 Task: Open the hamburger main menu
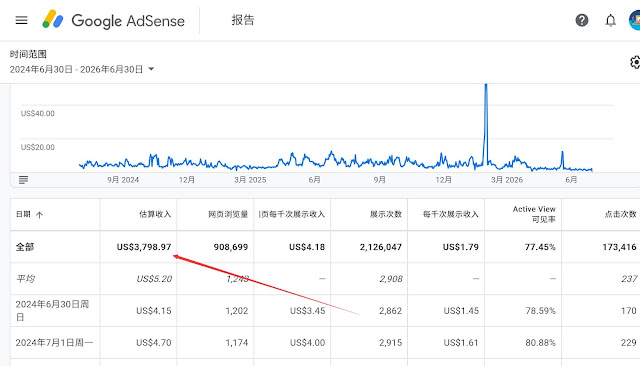pos(21,20)
